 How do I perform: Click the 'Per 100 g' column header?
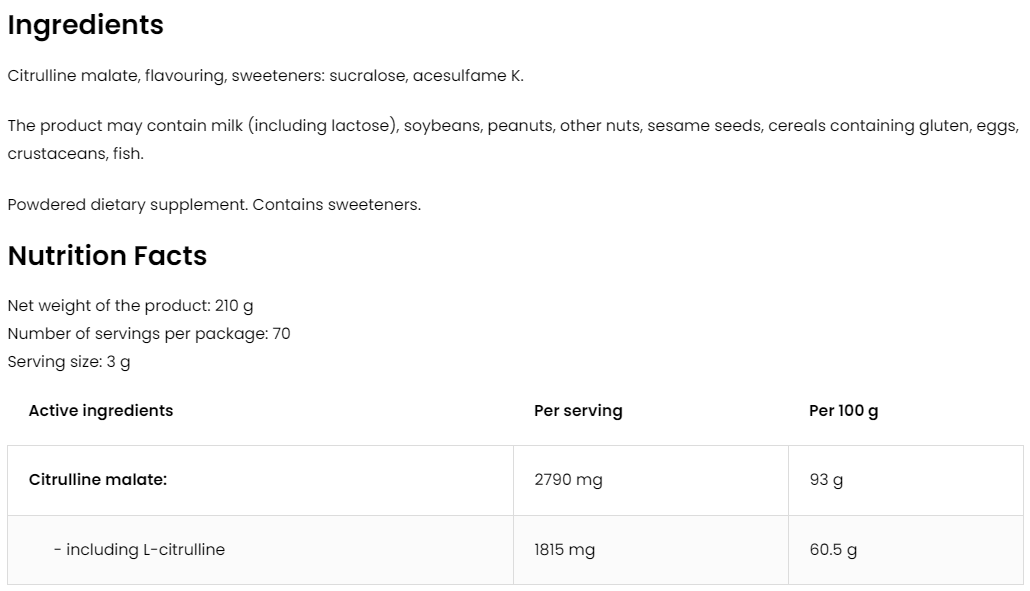[x=843, y=411]
